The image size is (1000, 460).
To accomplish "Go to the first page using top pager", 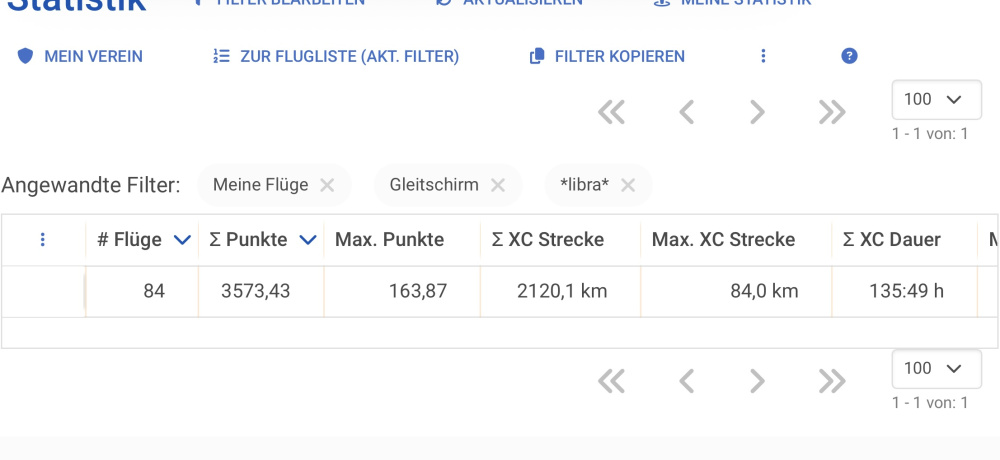I will [611, 112].
